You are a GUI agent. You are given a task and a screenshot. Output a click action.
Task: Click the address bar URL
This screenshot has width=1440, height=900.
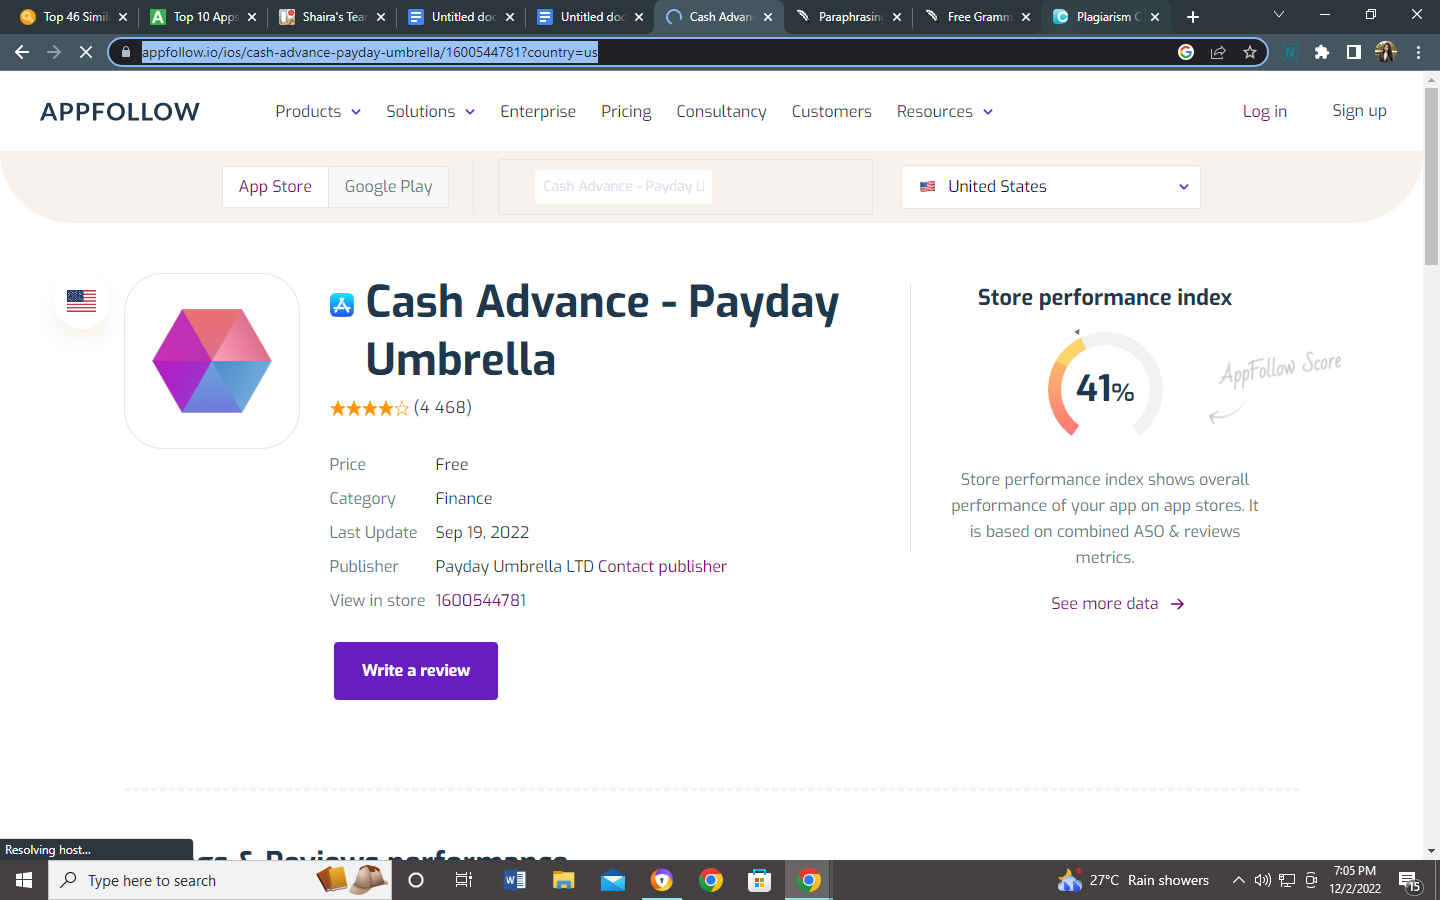pos(369,52)
